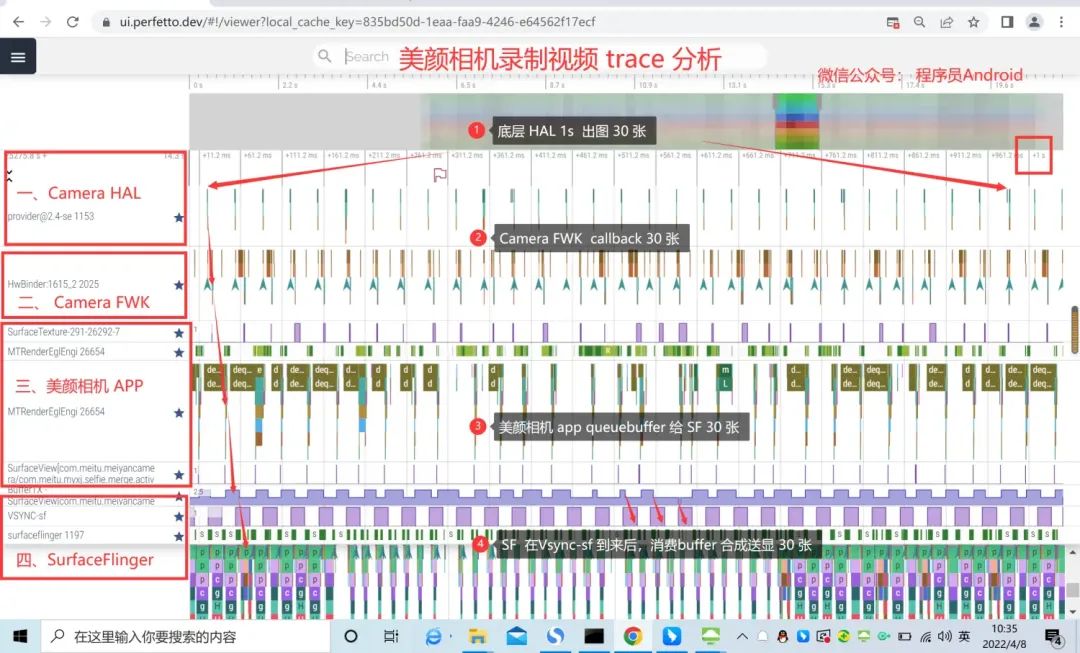Viewport: 1080px width, 653px height.
Task: Select the green 'L' slice under the 'm' slice
Action: click(724, 384)
